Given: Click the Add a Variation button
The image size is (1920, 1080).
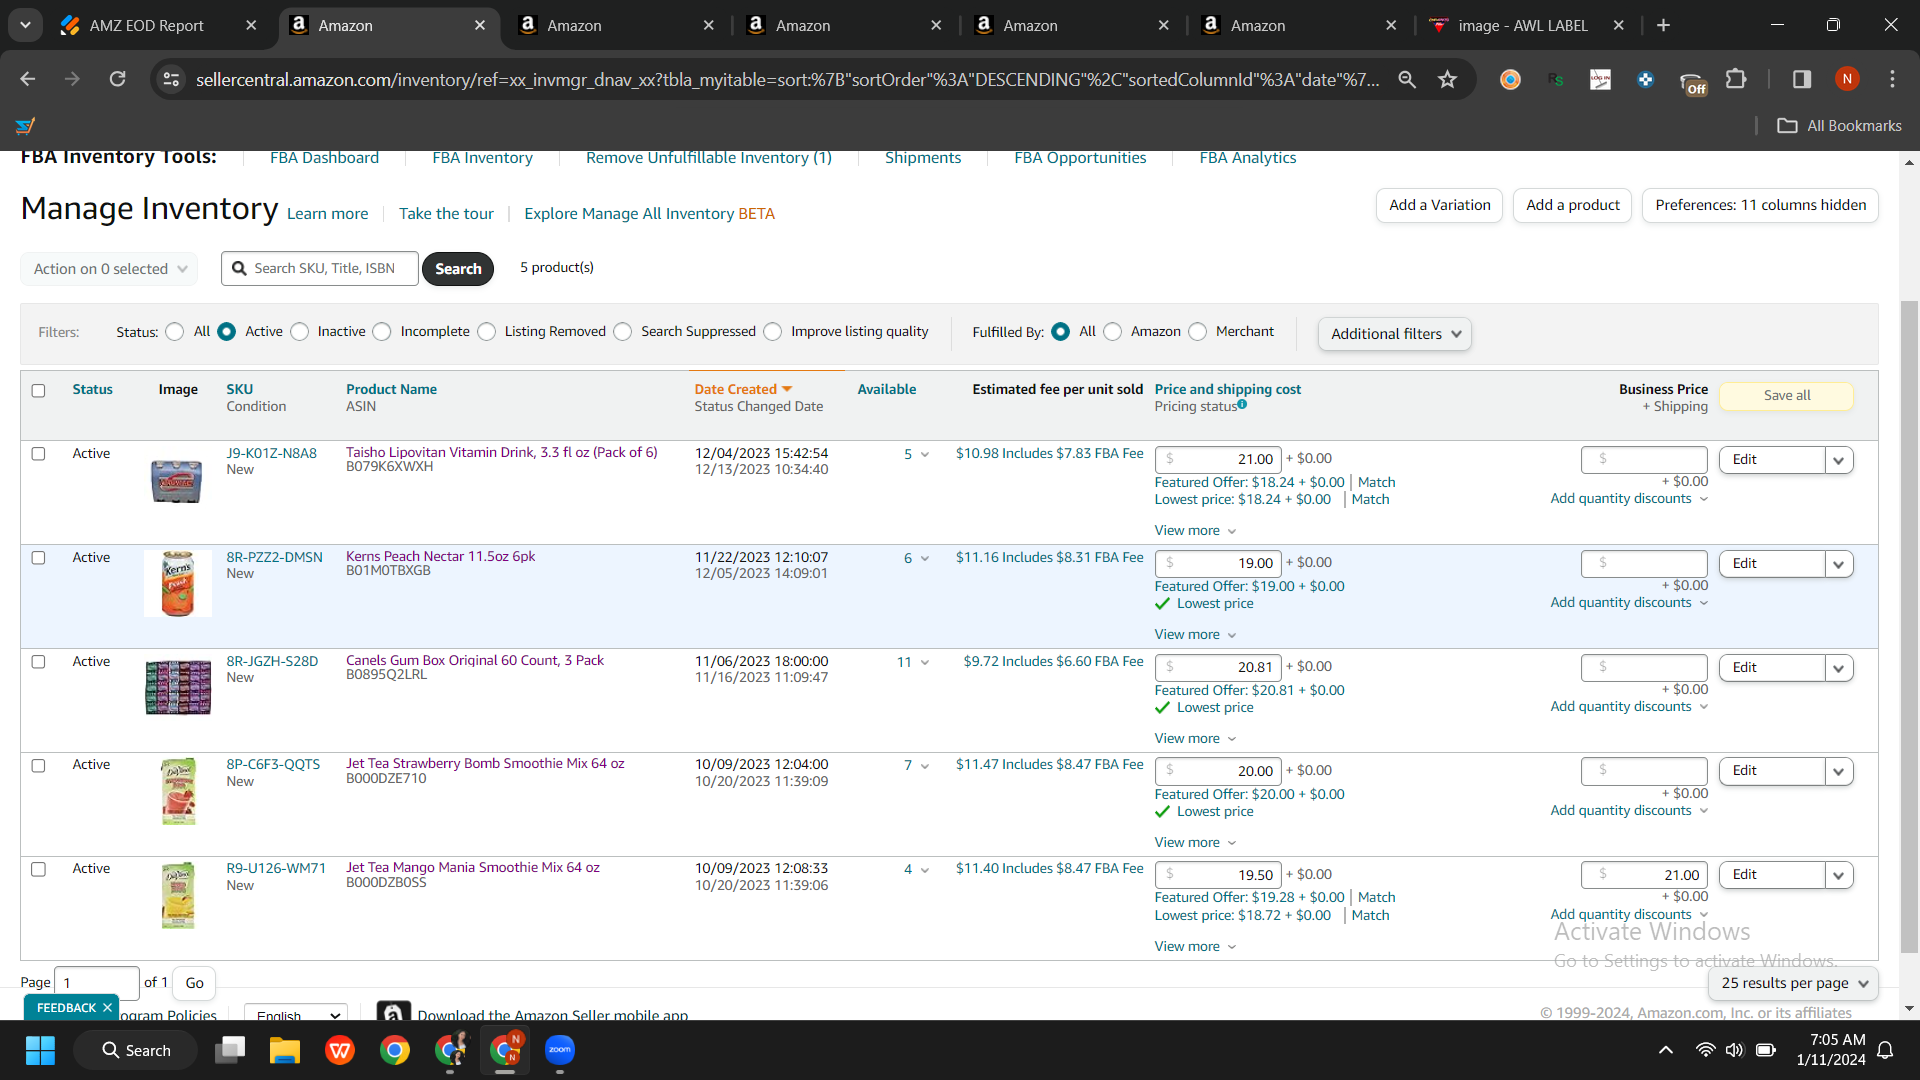Looking at the screenshot, I should pos(1439,205).
